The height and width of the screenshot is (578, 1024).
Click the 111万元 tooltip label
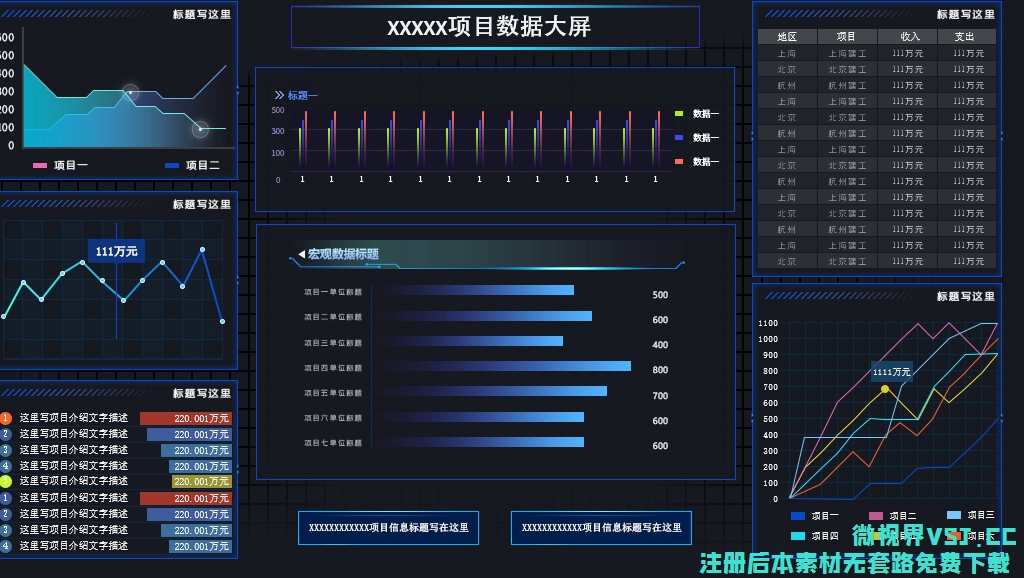(x=117, y=251)
